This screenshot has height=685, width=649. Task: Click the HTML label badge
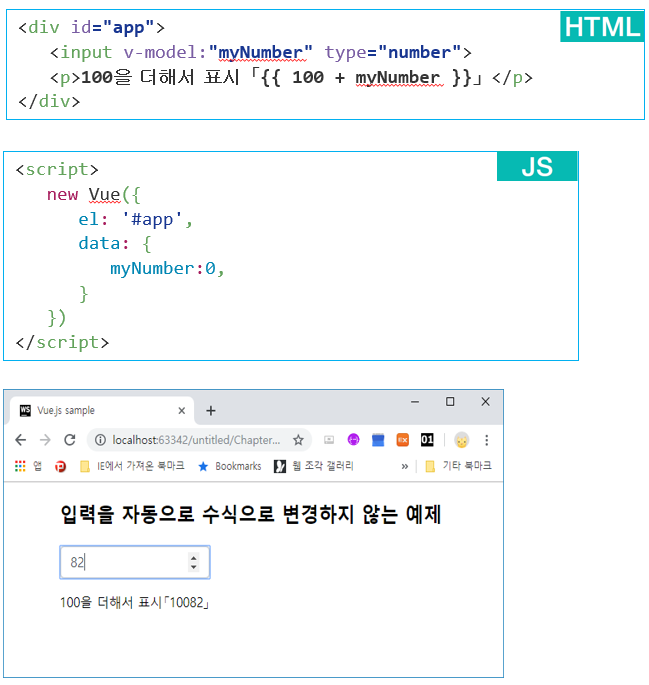(602, 27)
